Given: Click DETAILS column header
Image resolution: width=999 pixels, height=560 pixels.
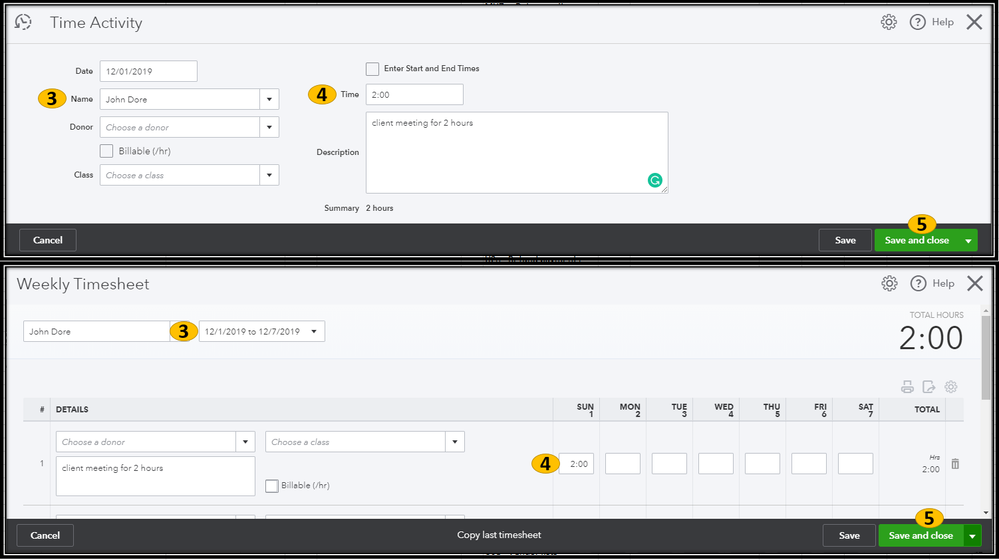Looking at the screenshot, I should (72, 410).
